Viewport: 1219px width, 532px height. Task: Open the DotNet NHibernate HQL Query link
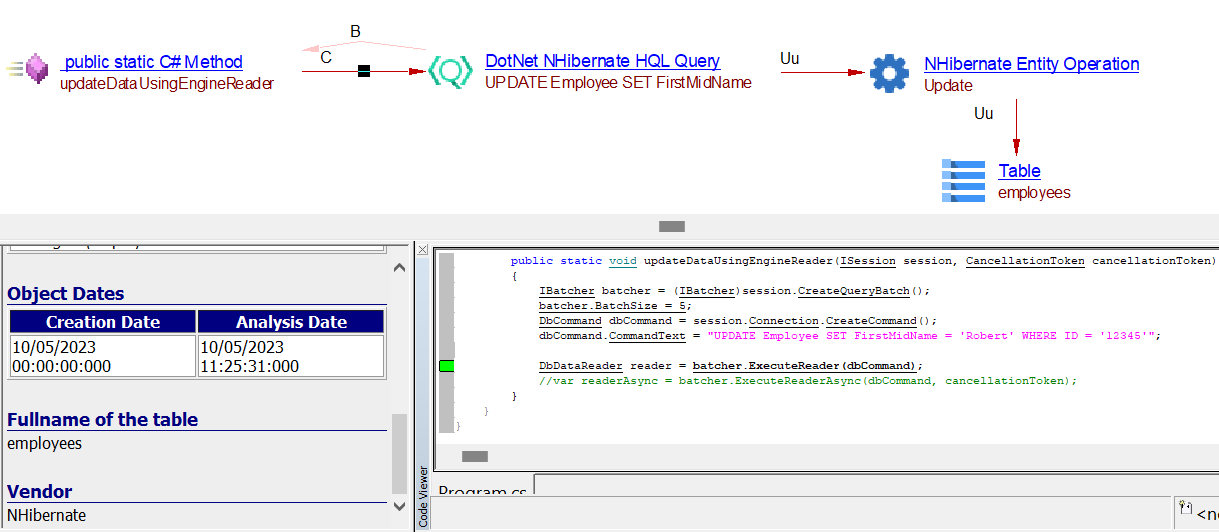(602, 61)
